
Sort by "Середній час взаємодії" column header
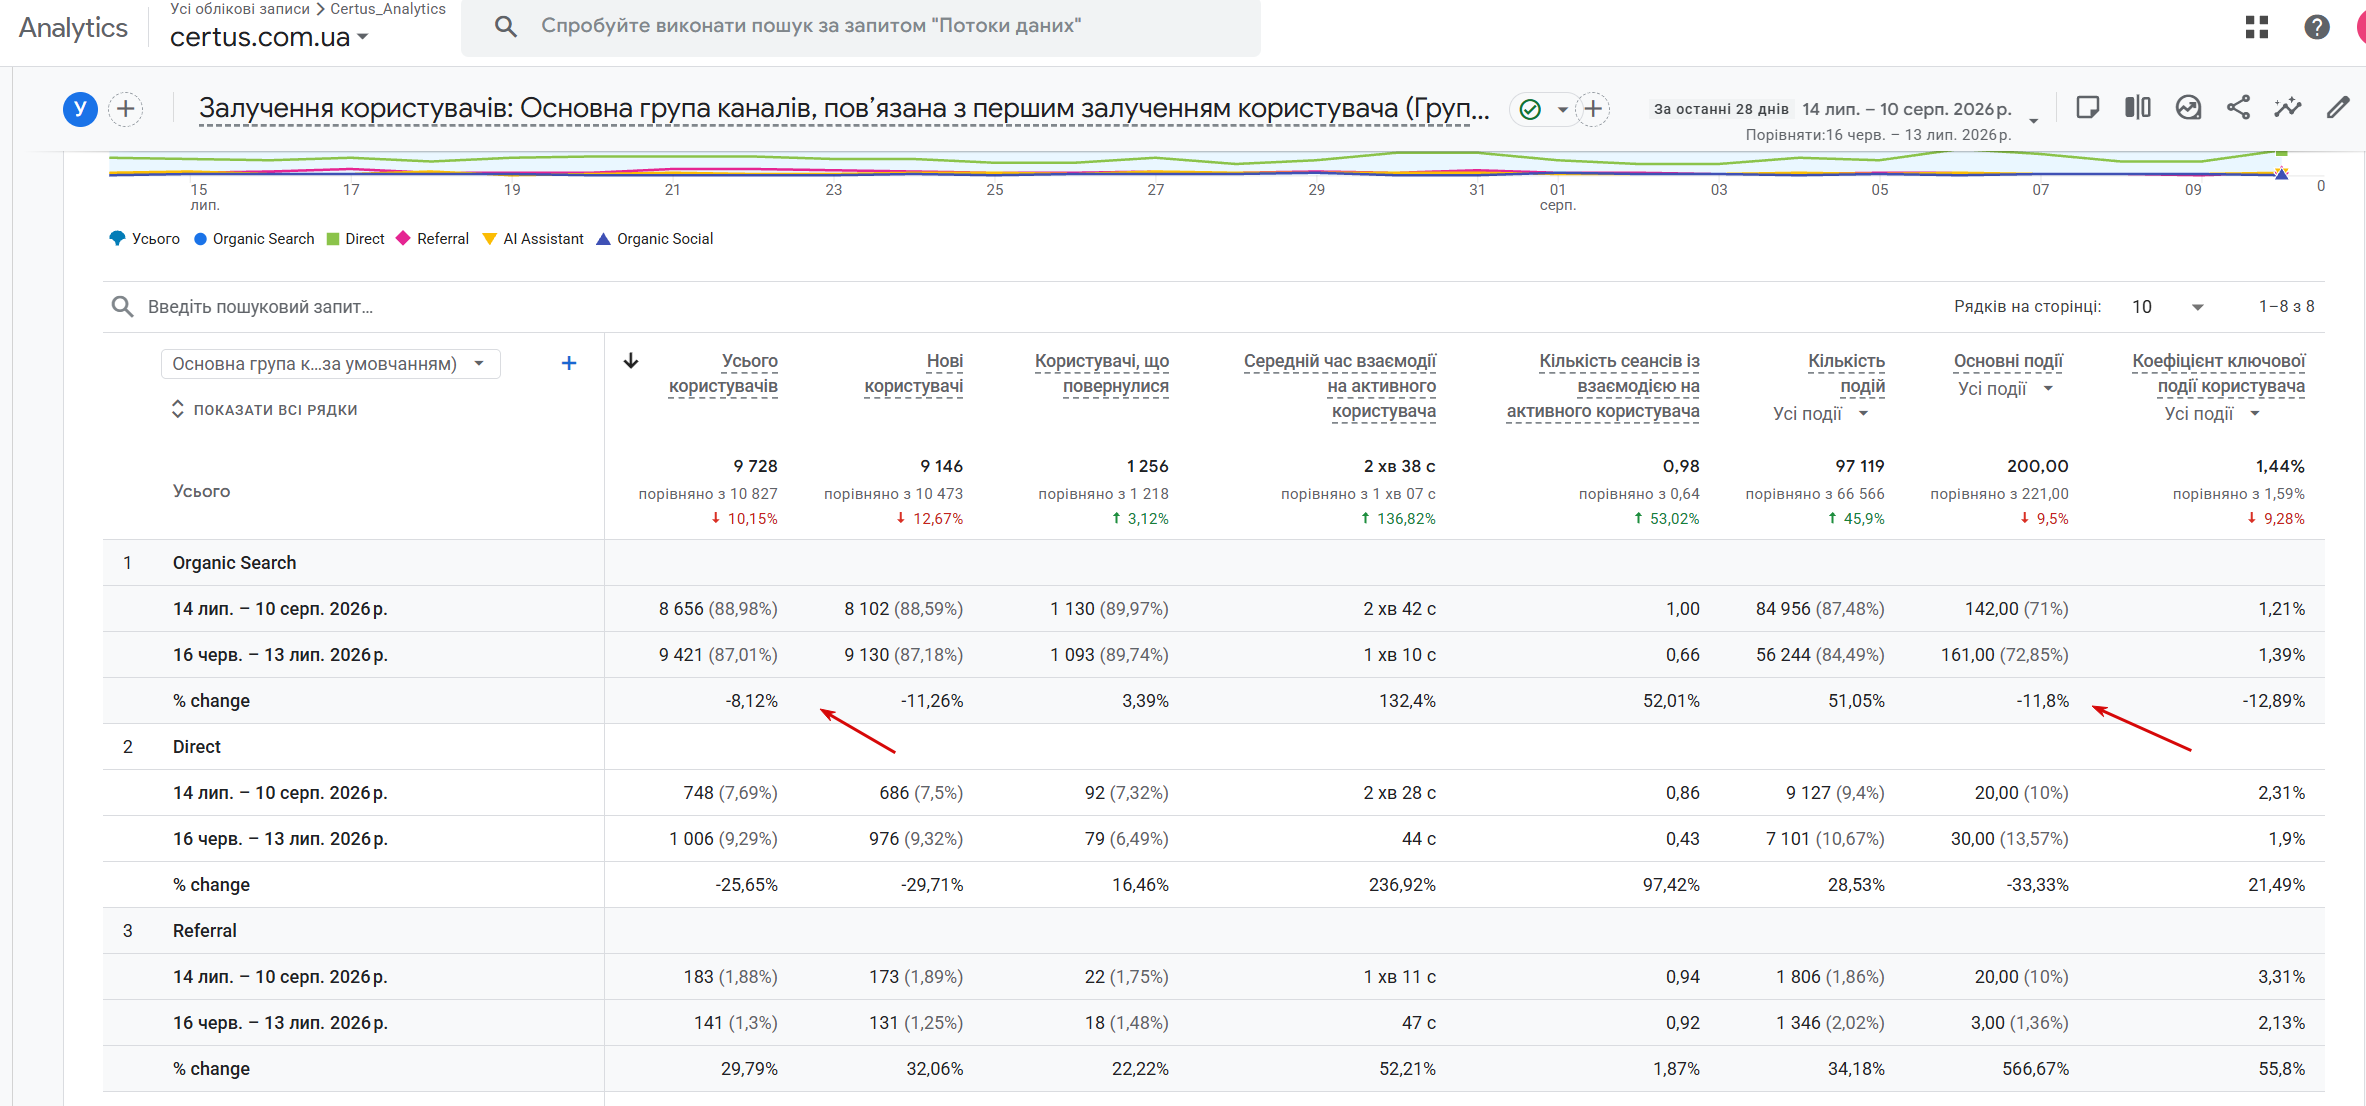[x=1340, y=386]
